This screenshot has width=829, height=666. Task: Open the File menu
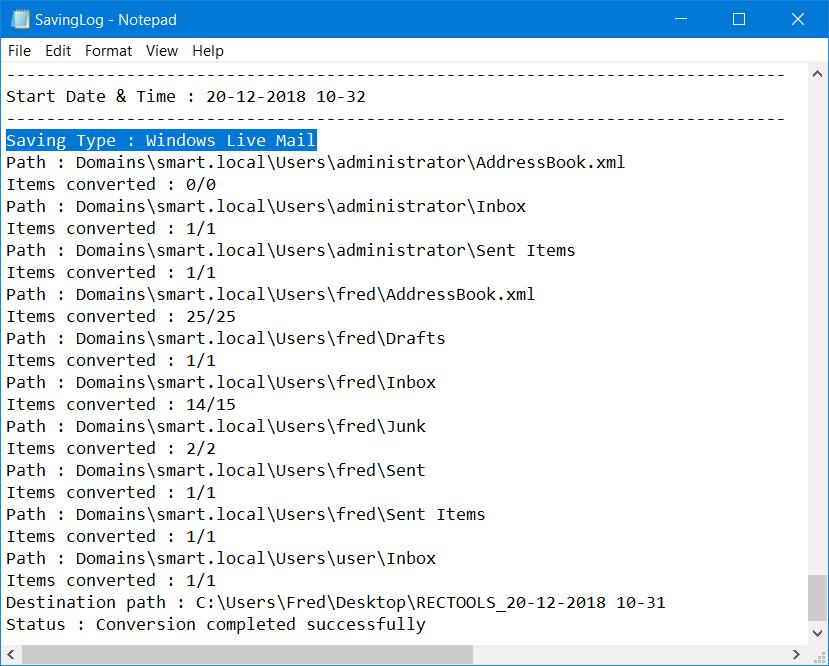(x=20, y=51)
